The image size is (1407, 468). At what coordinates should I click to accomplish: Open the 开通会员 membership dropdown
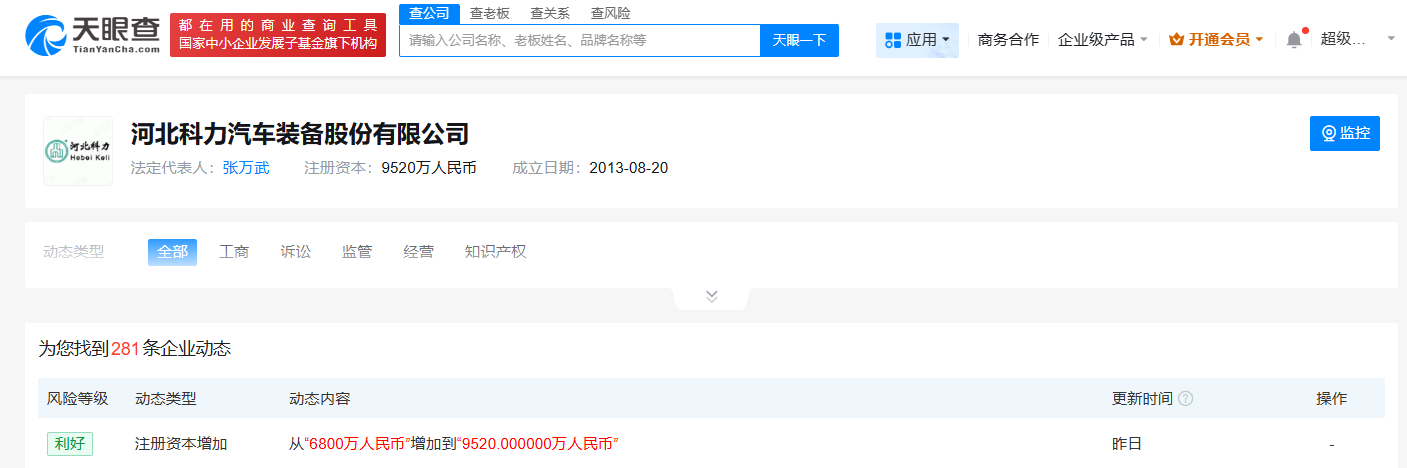coord(1216,40)
